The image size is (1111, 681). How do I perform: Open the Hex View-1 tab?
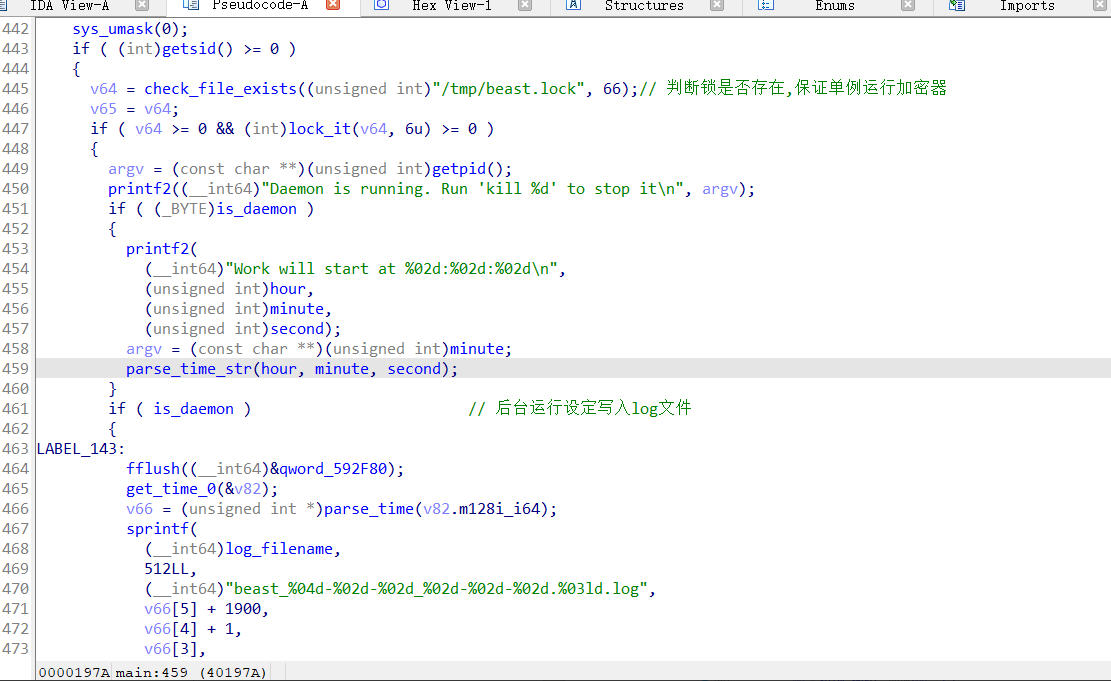(451, 6)
